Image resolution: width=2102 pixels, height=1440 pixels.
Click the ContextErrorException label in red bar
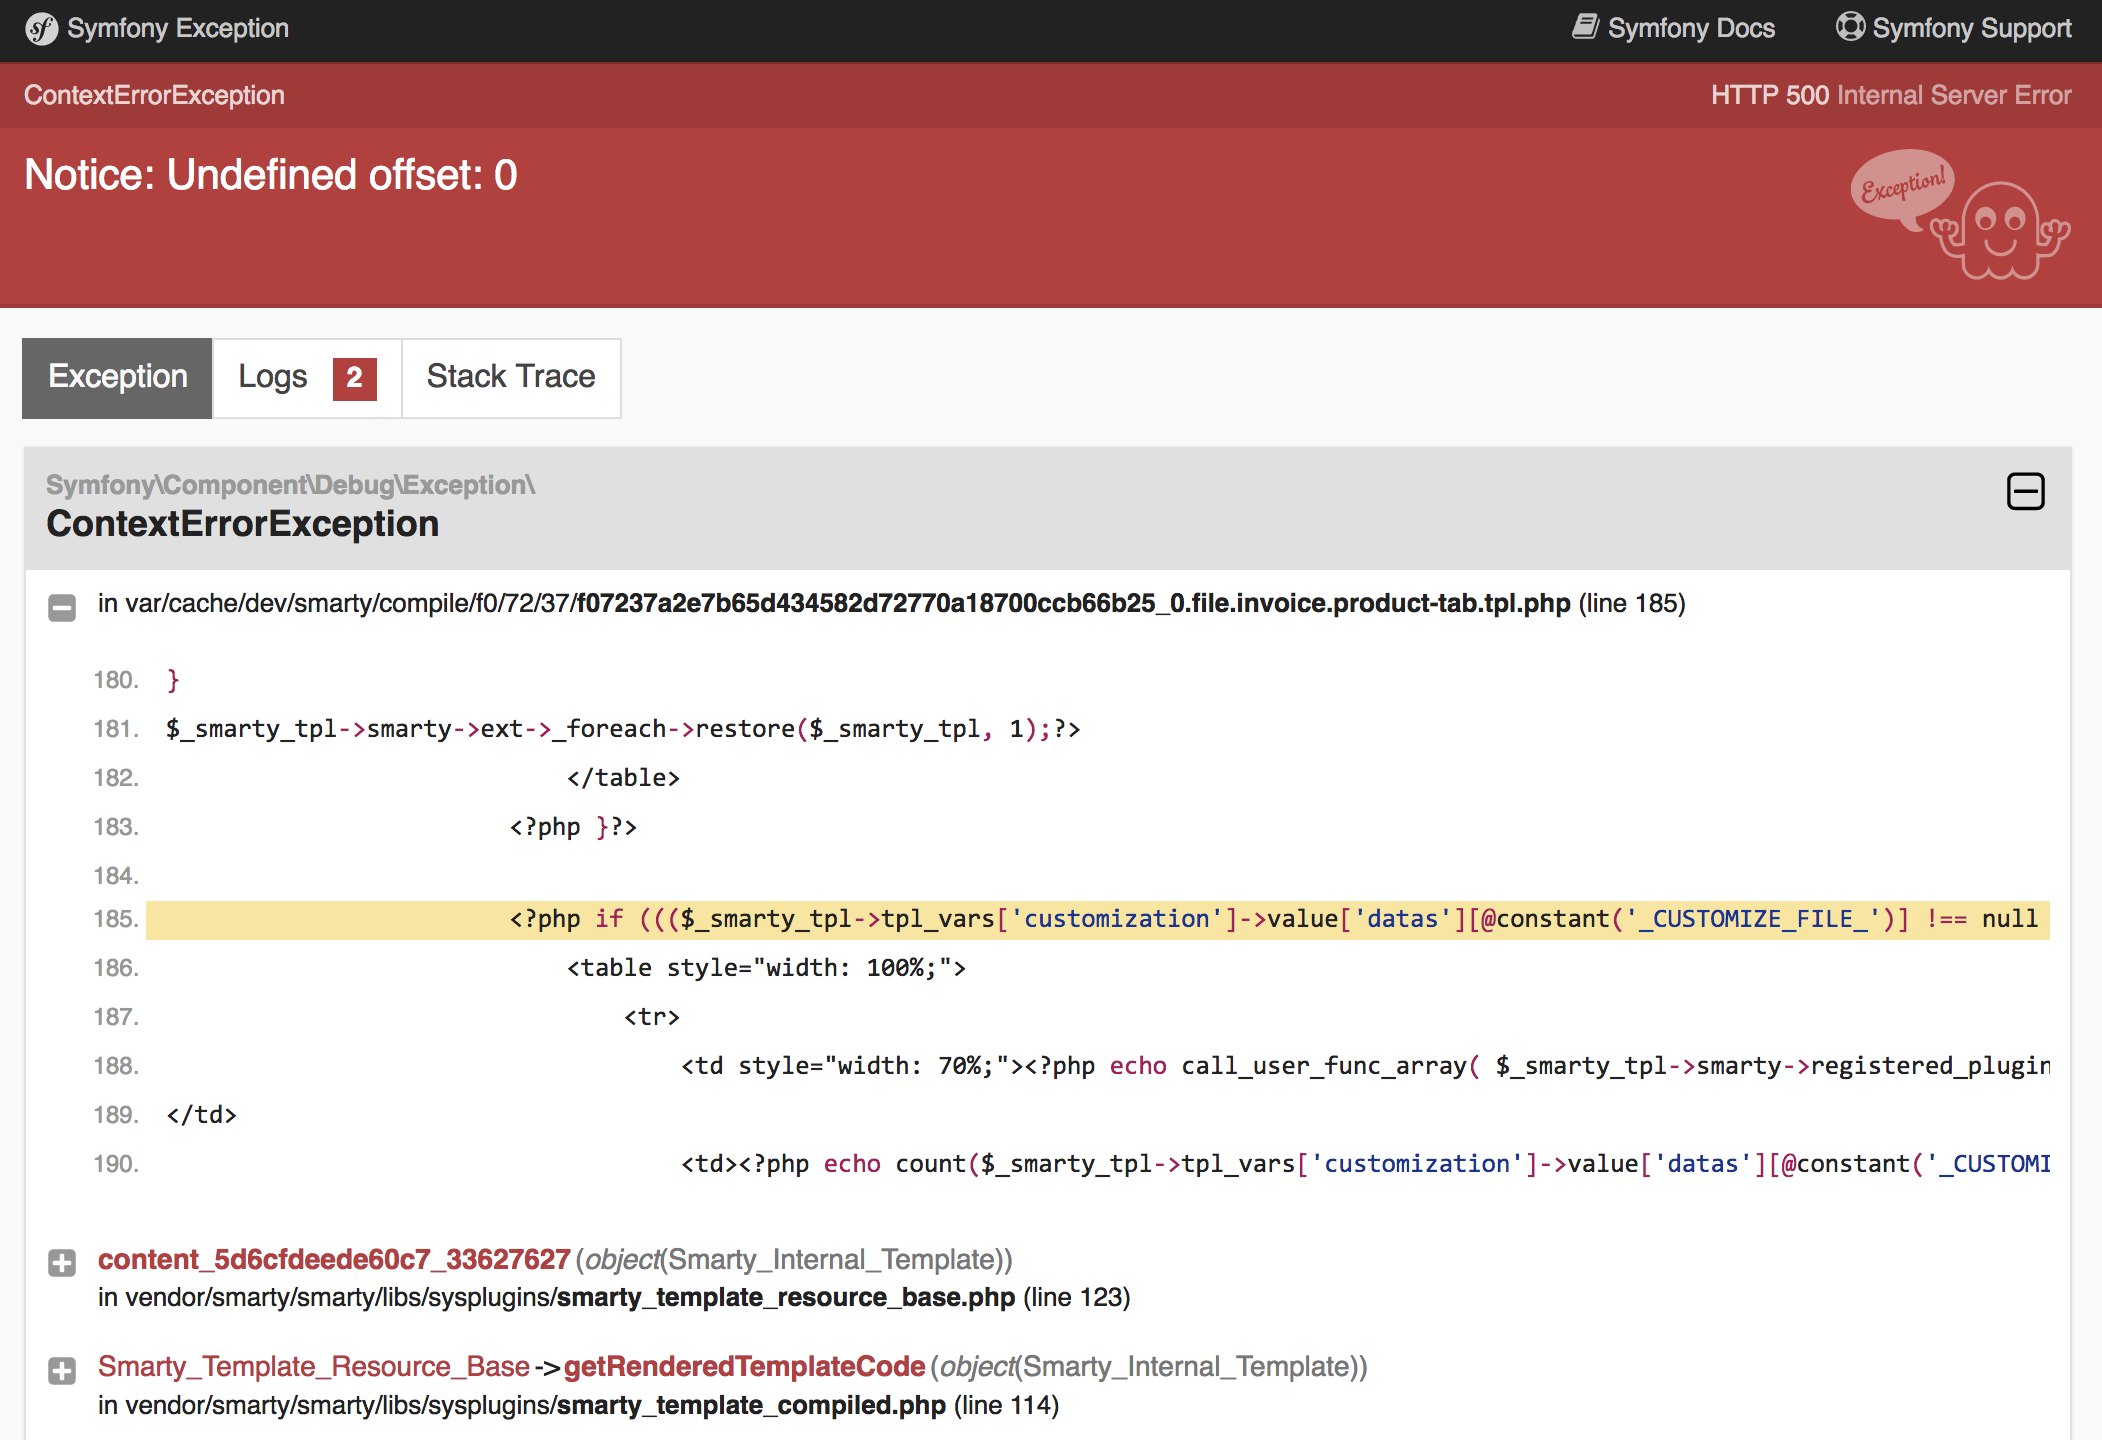click(154, 95)
